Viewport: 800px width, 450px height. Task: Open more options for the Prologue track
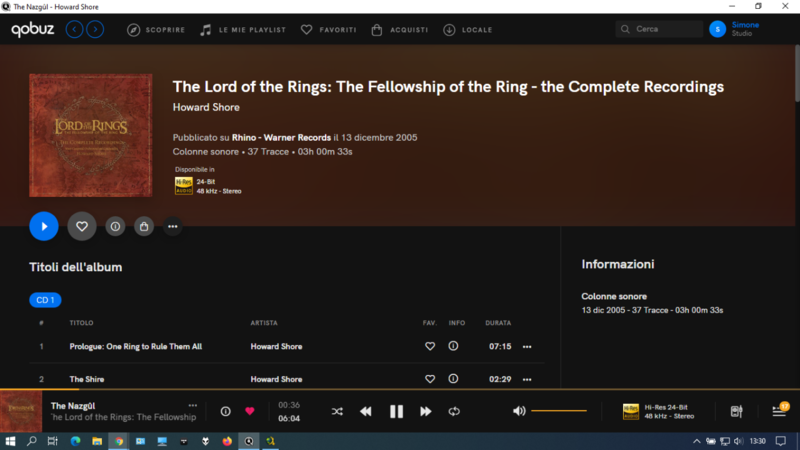coord(527,346)
